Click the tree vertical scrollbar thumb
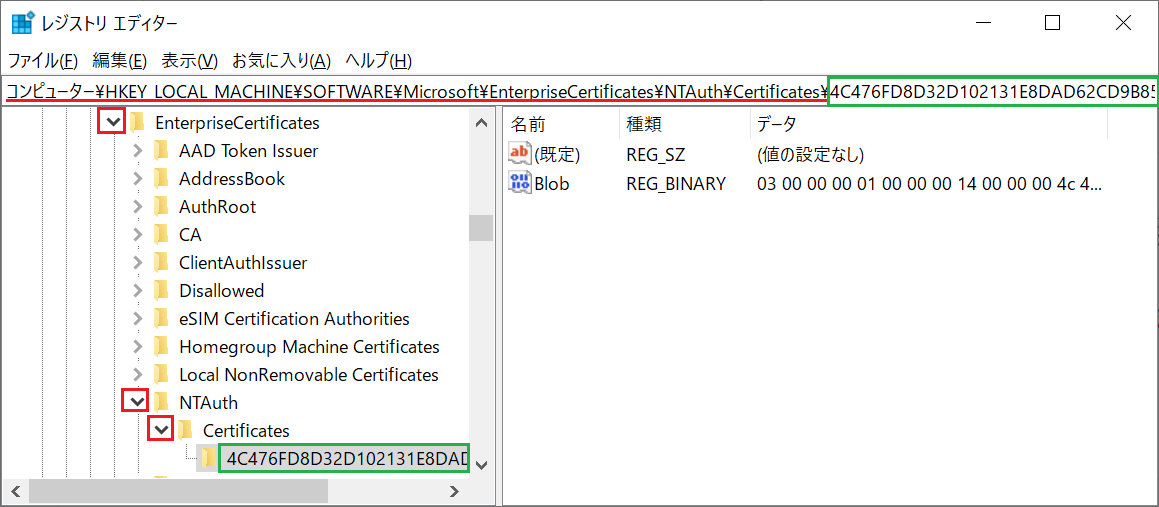Viewport: 1159px width, 507px height. coord(481,227)
